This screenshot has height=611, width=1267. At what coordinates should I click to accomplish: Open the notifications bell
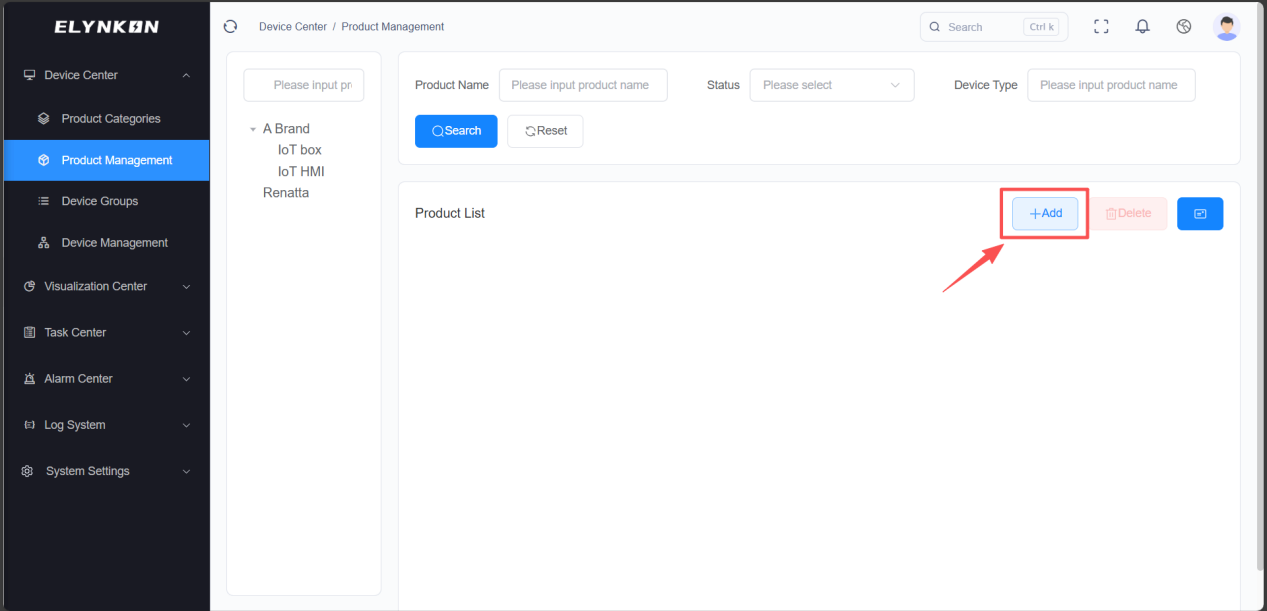(x=1142, y=27)
